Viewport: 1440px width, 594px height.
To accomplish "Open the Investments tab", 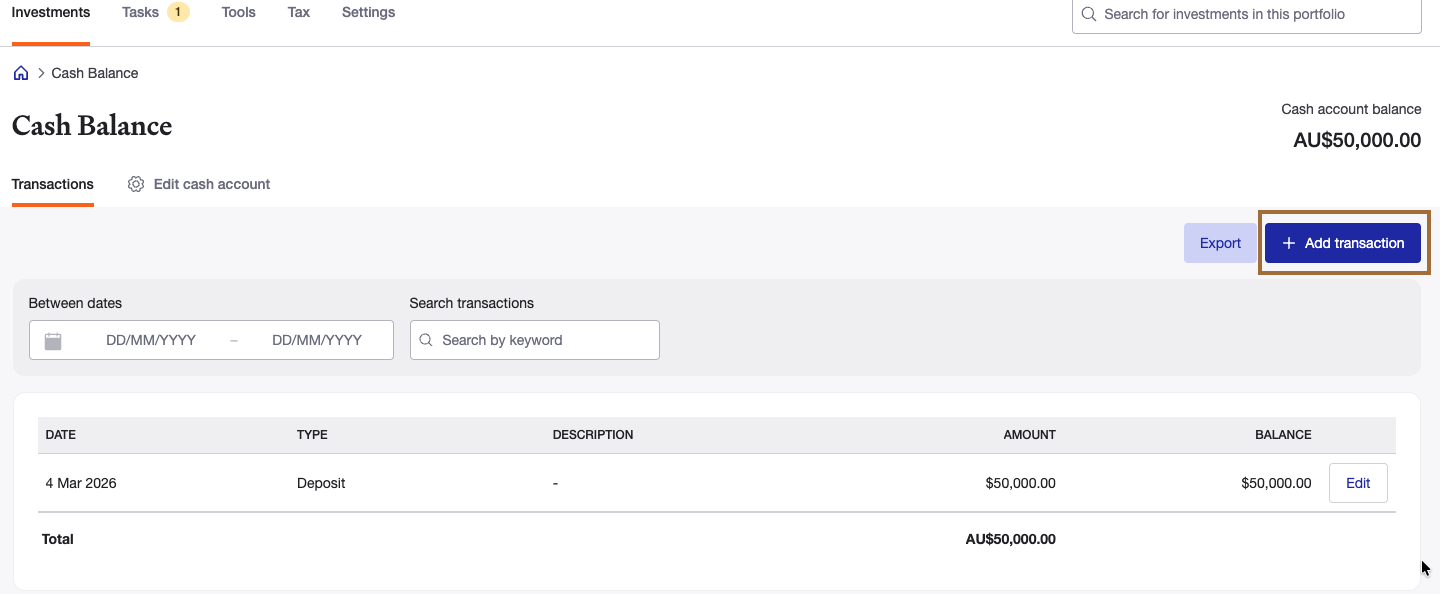I will click(x=51, y=13).
